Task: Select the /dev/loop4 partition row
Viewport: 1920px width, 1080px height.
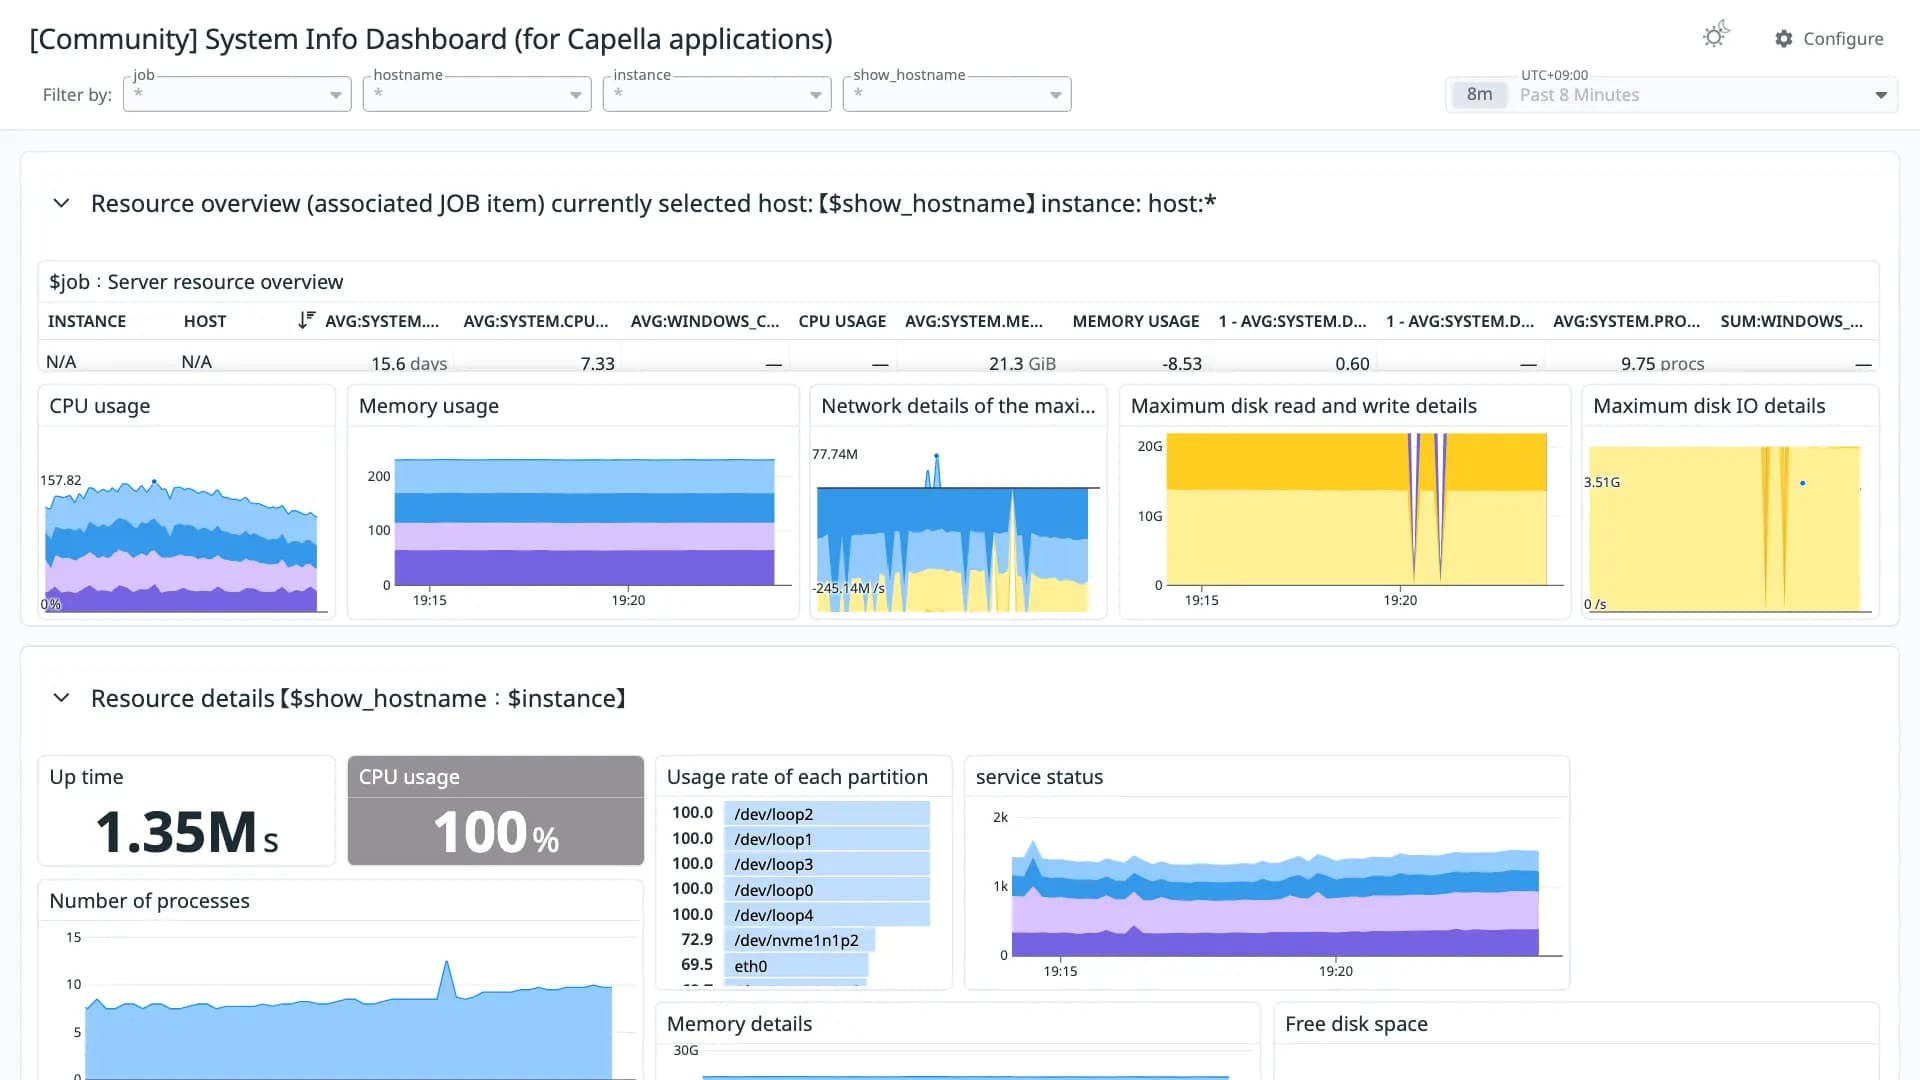Action: click(800, 914)
